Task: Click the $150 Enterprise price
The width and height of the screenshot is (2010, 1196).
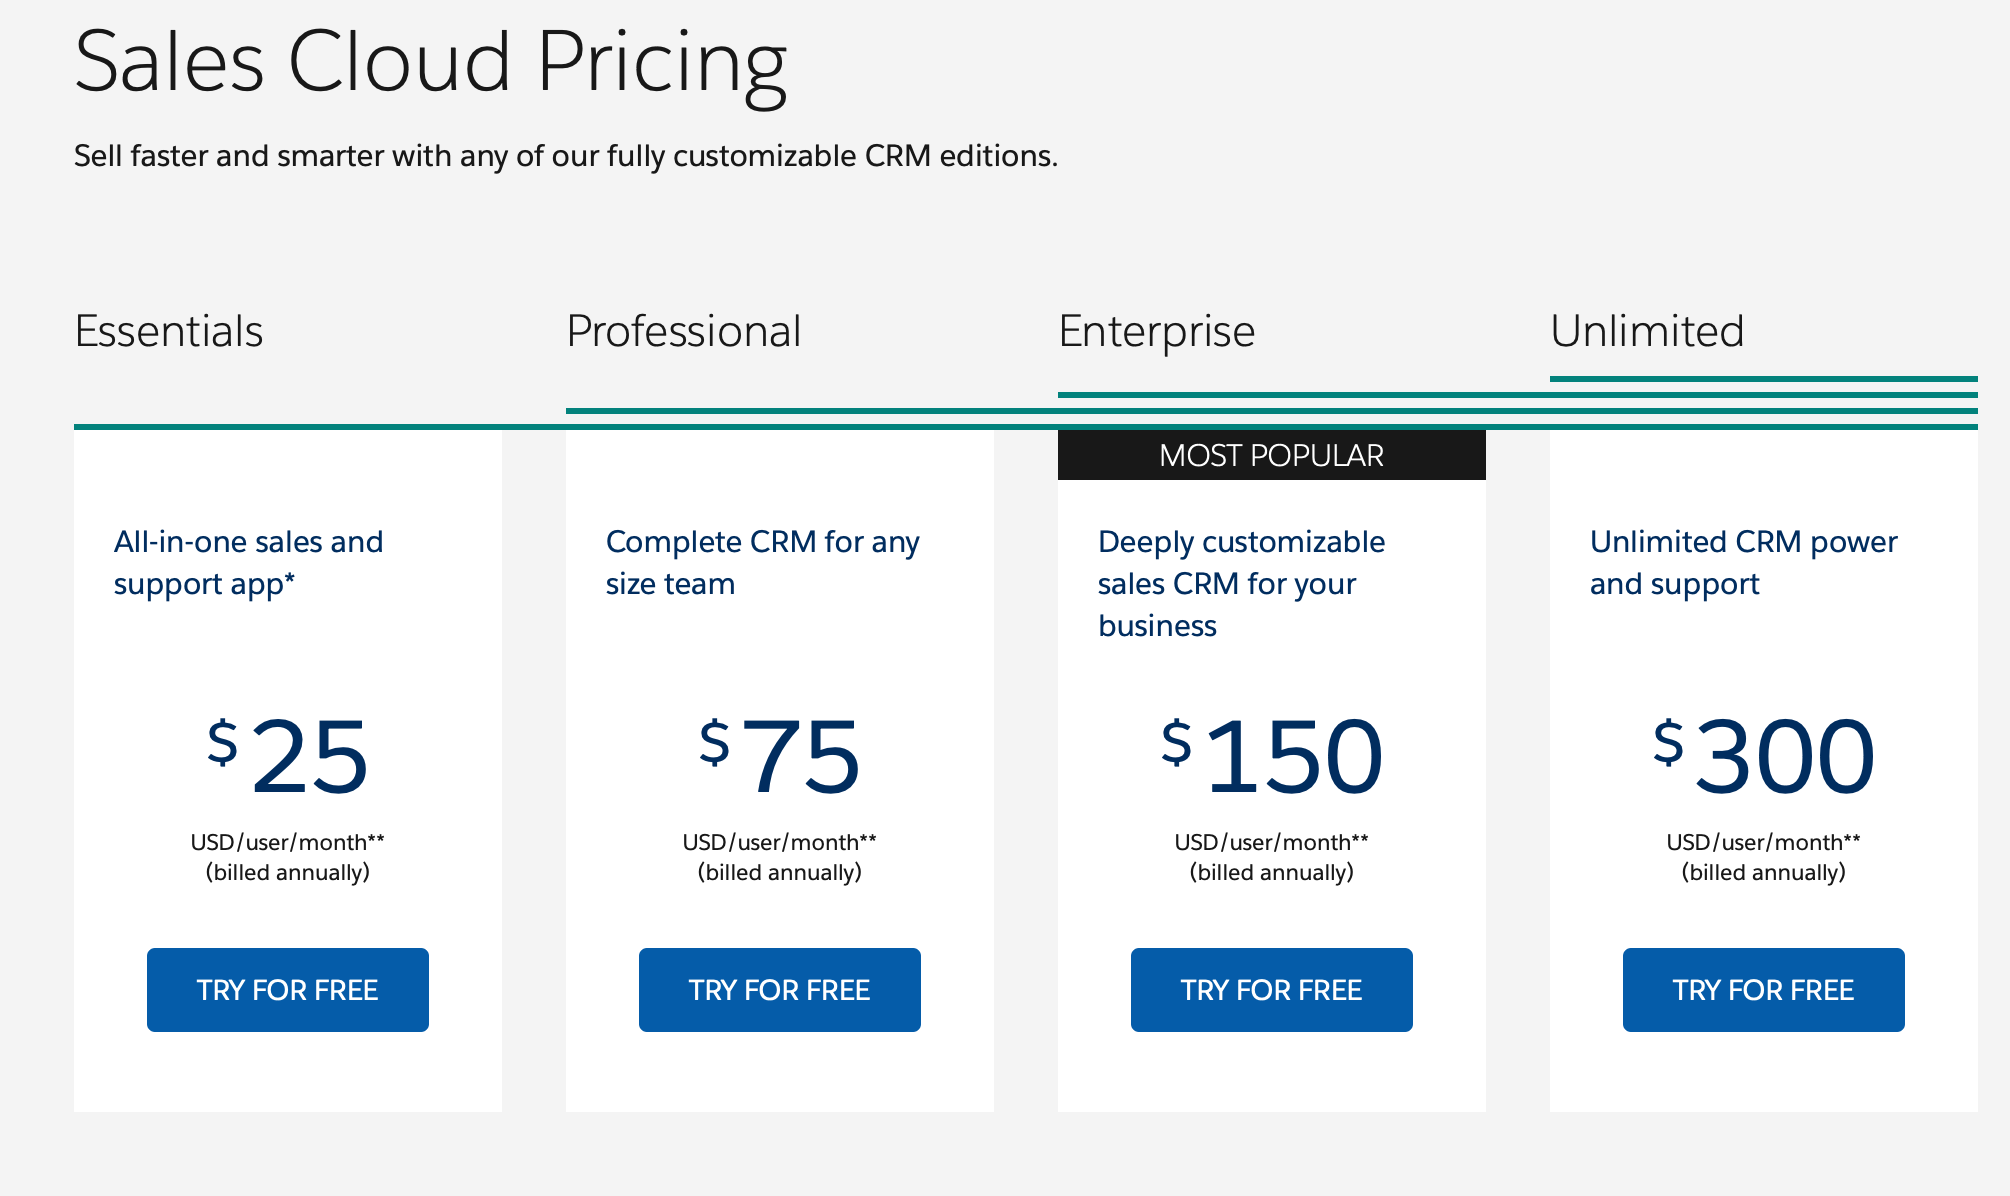Action: (x=1272, y=757)
